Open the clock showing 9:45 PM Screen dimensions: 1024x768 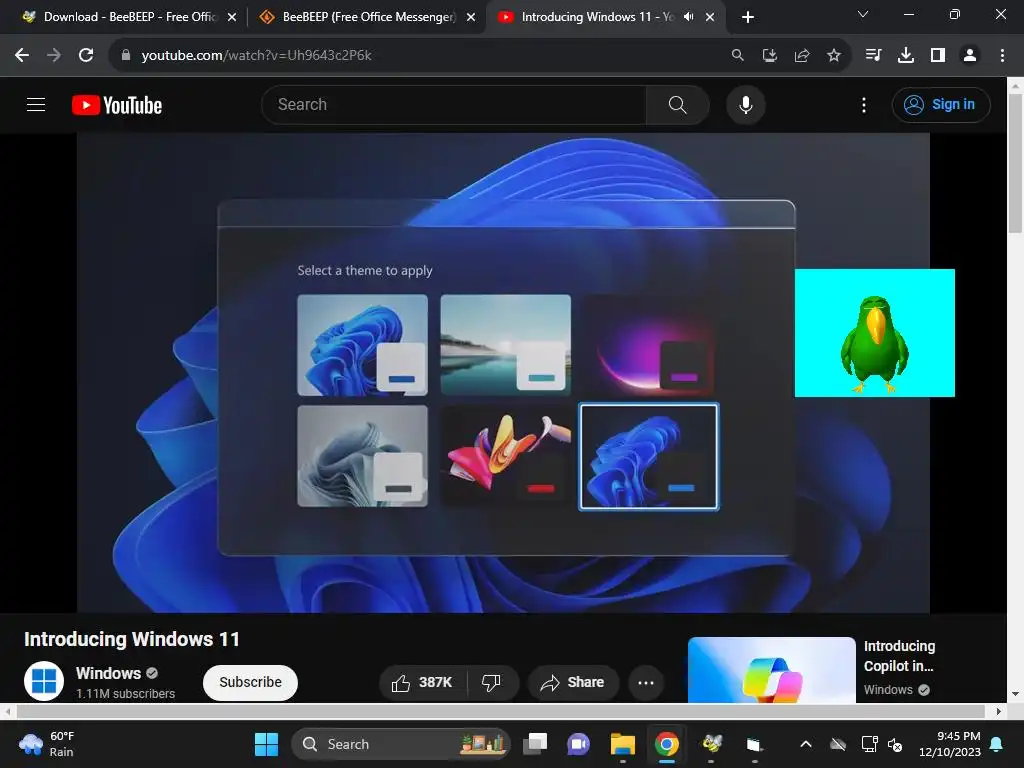click(950, 744)
